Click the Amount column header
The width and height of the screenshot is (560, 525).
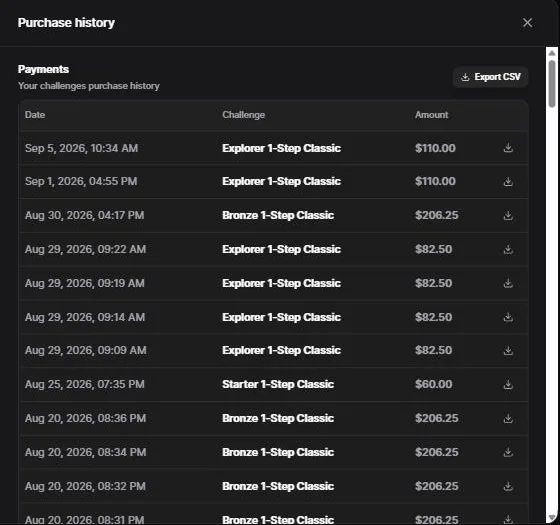431,115
